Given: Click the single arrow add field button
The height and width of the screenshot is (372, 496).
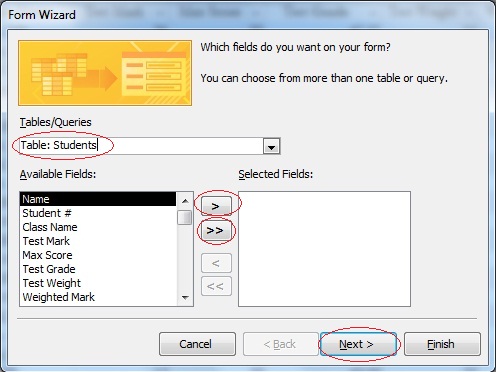Looking at the screenshot, I should 216,206.
